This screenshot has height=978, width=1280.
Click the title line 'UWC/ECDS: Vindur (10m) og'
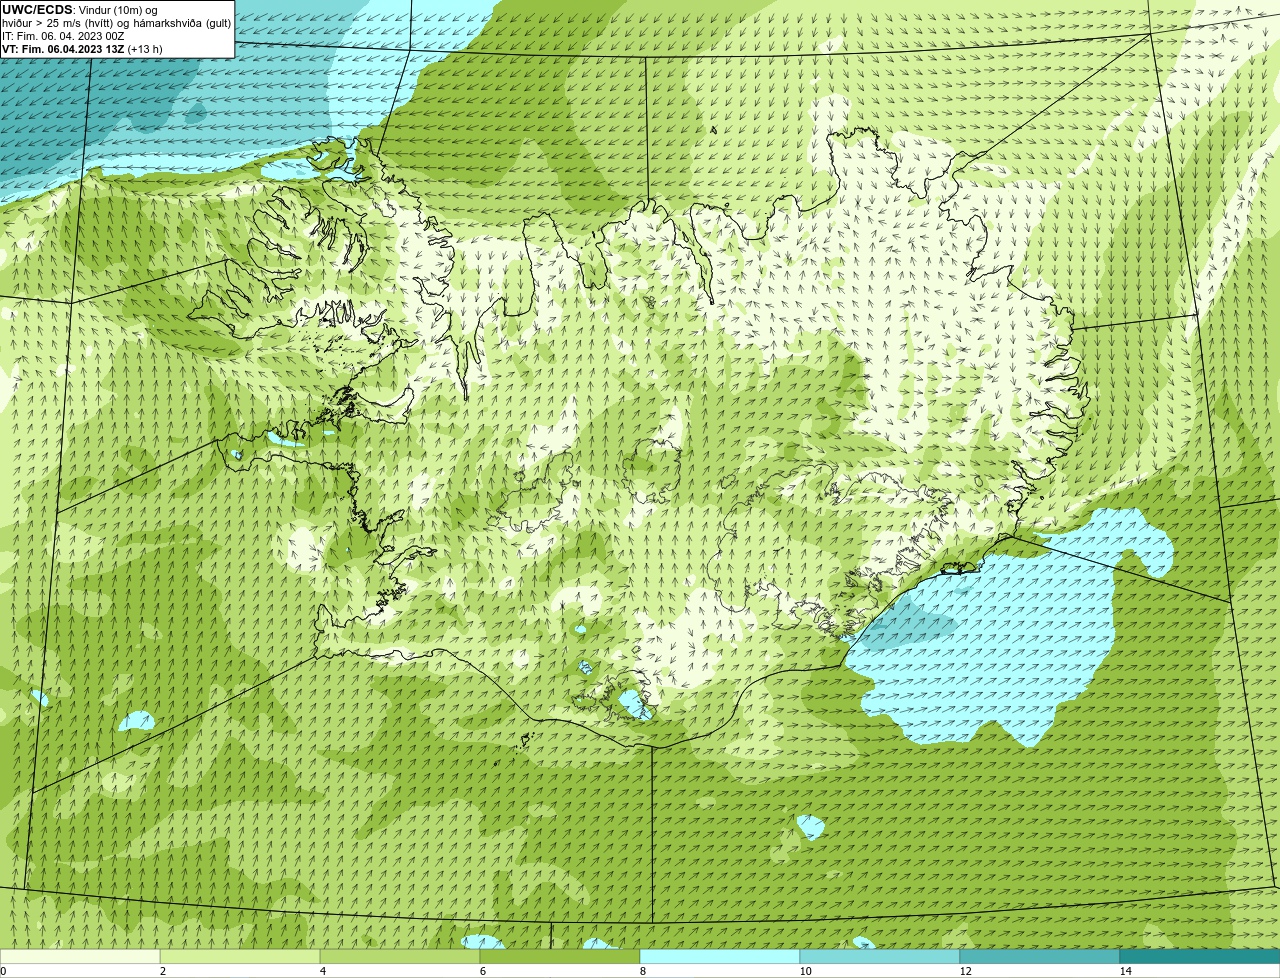coord(79,9)
